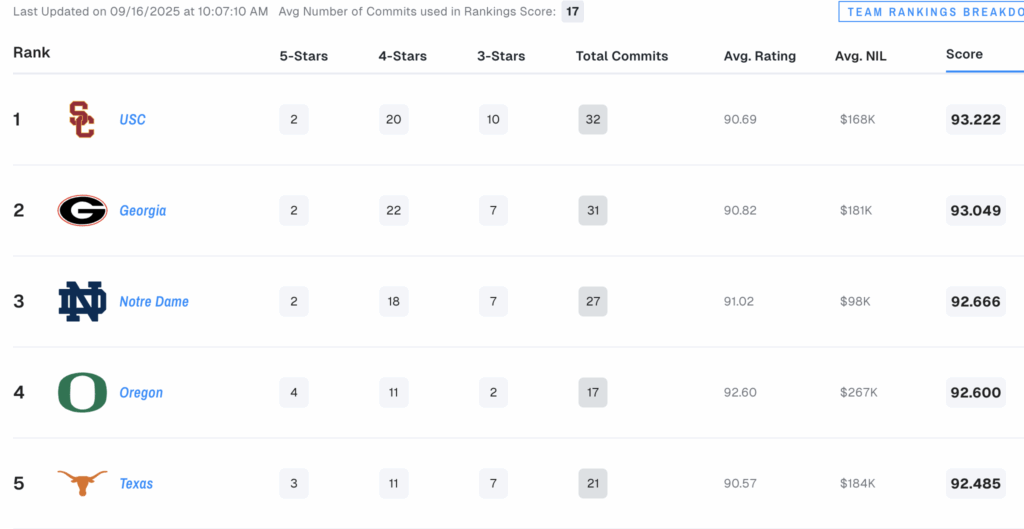Sort by the Score column header
1024x529 pixels.
pos(965,54)
